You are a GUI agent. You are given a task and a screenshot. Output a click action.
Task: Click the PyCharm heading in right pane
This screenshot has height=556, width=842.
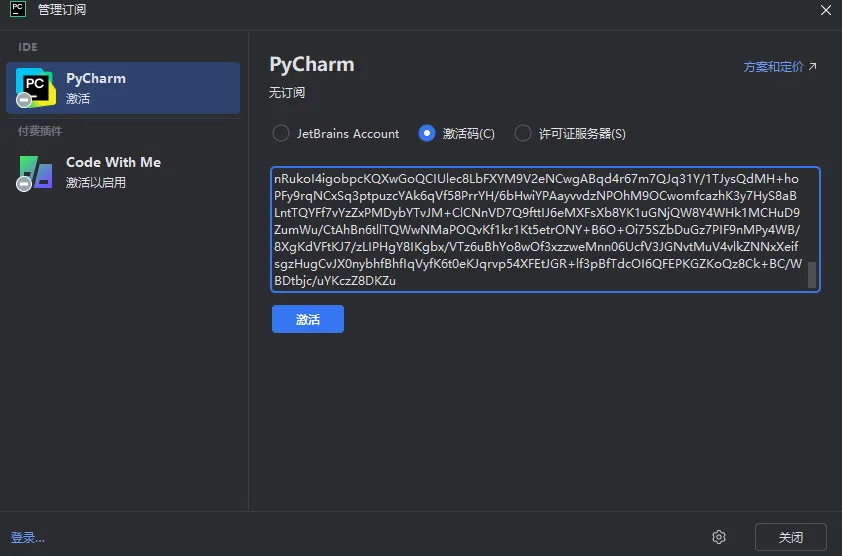(x=311, y=64)
